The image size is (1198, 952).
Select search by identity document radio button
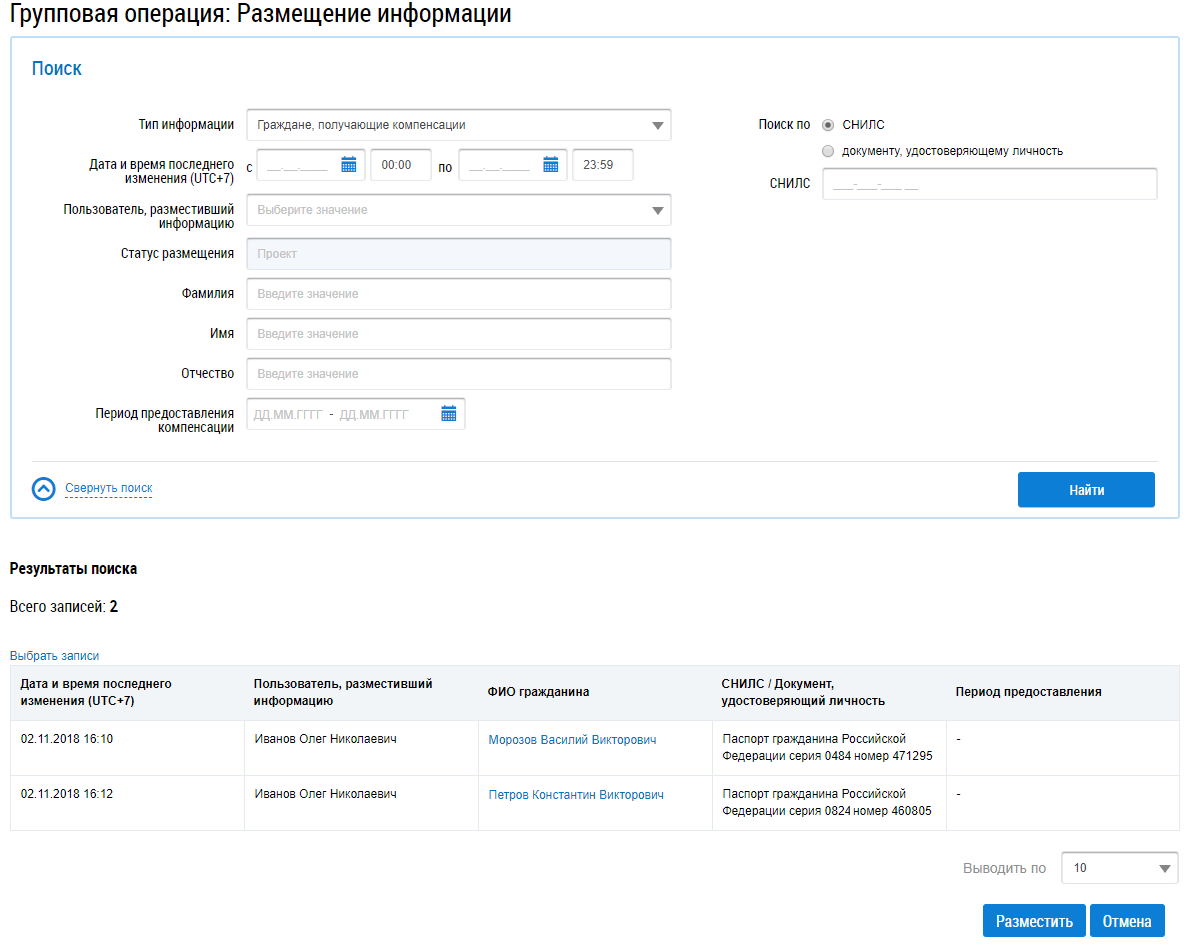(827, 151)
